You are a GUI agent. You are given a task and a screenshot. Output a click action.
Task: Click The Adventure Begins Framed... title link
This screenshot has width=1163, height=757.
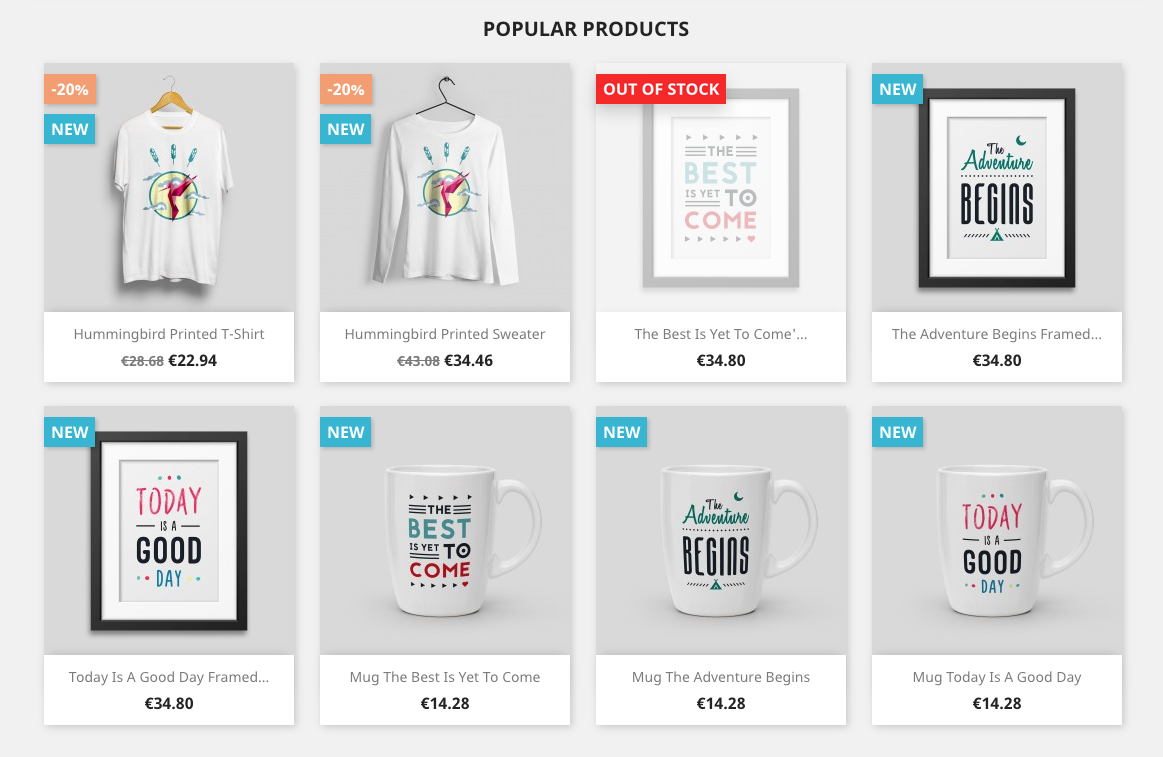(x=997, y=334)
